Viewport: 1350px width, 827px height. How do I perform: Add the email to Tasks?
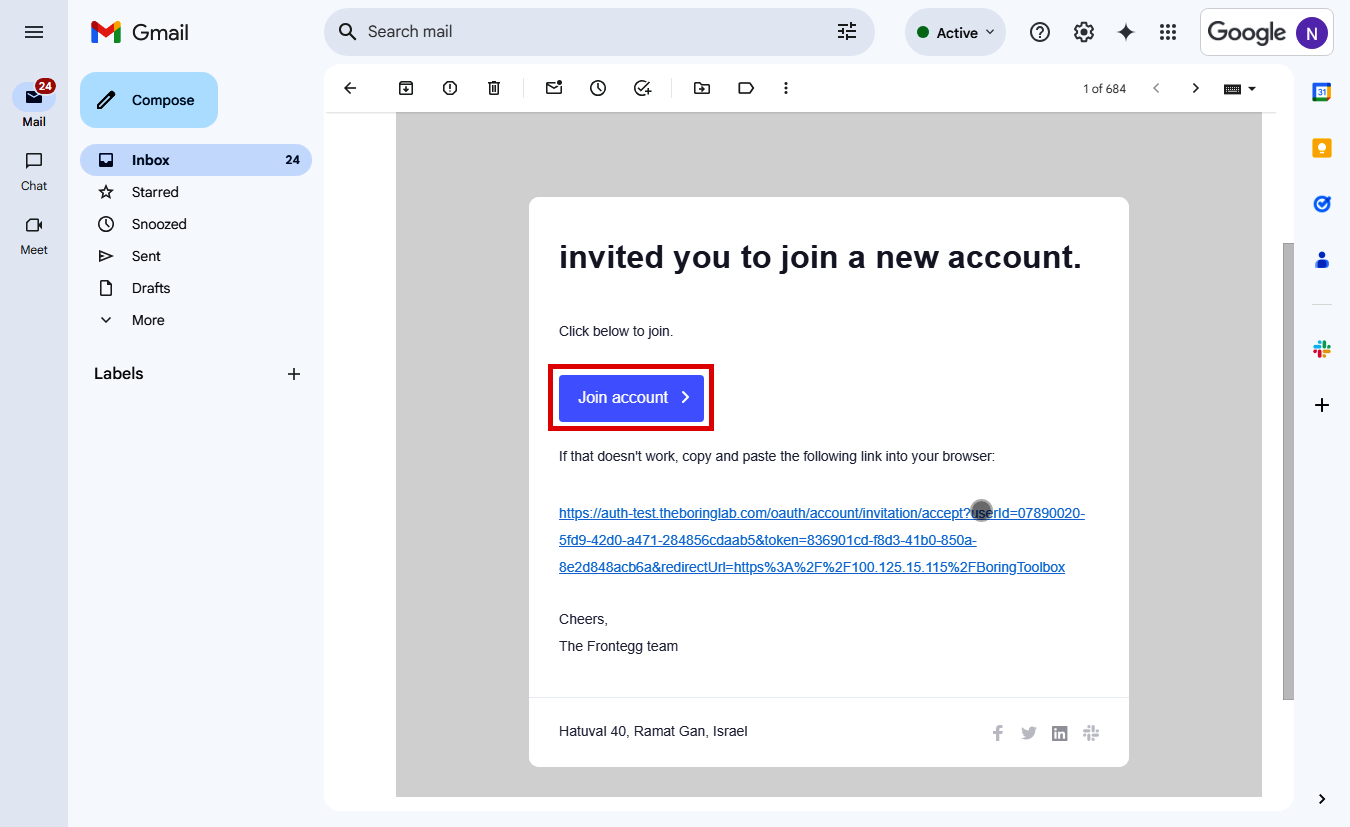(642, 88)
